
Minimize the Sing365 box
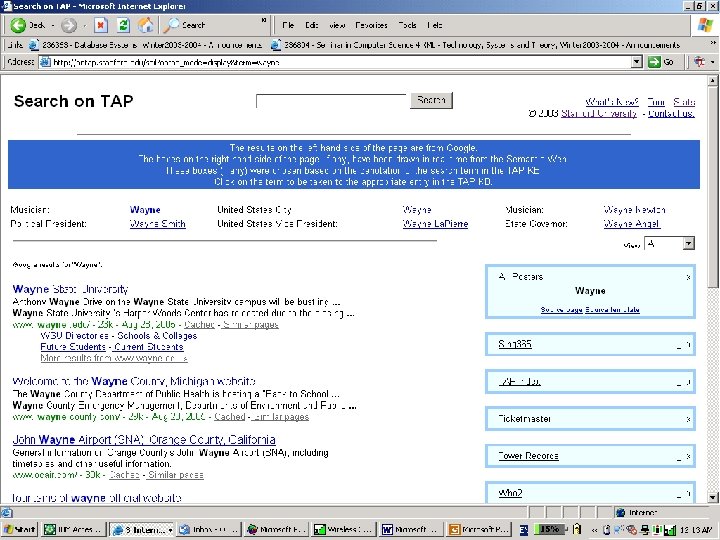(x=679, y=345)
